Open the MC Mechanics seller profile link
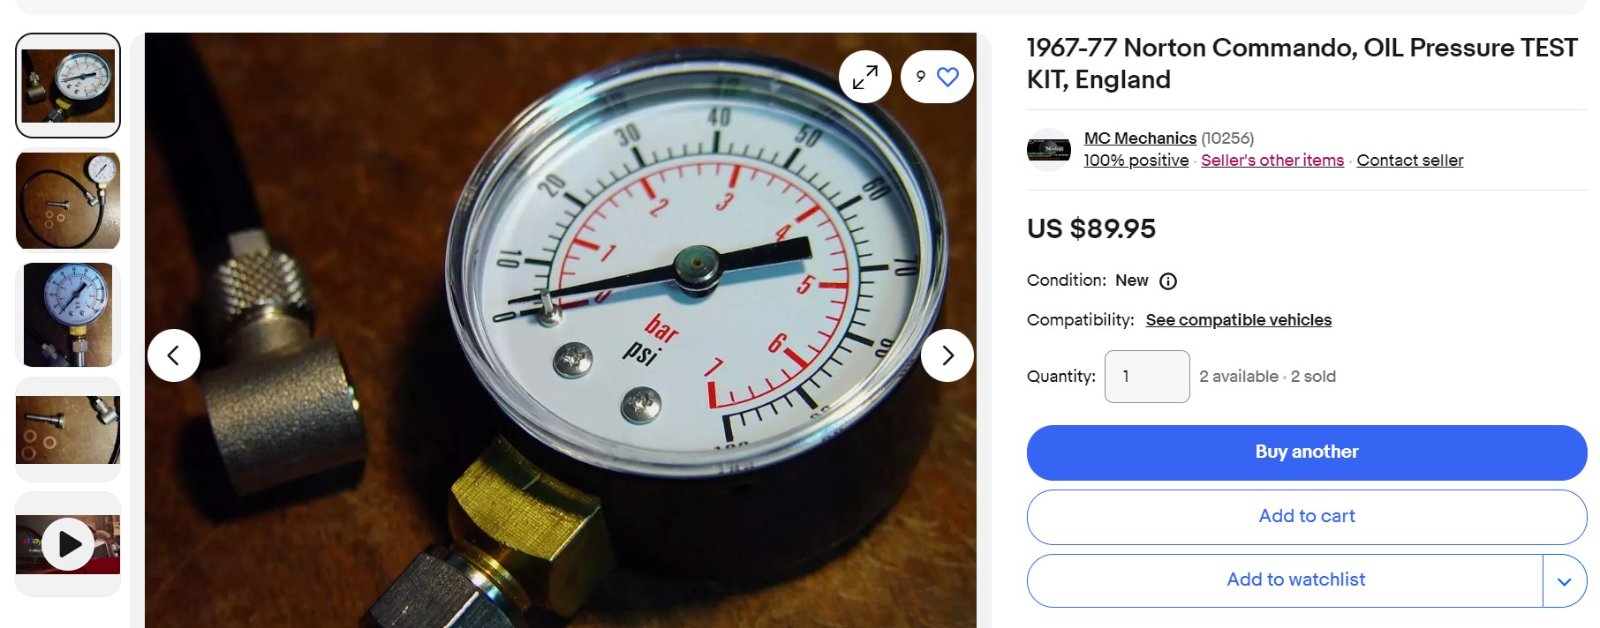Viewport: 1600px width, 628px height. coord(1140,138)
